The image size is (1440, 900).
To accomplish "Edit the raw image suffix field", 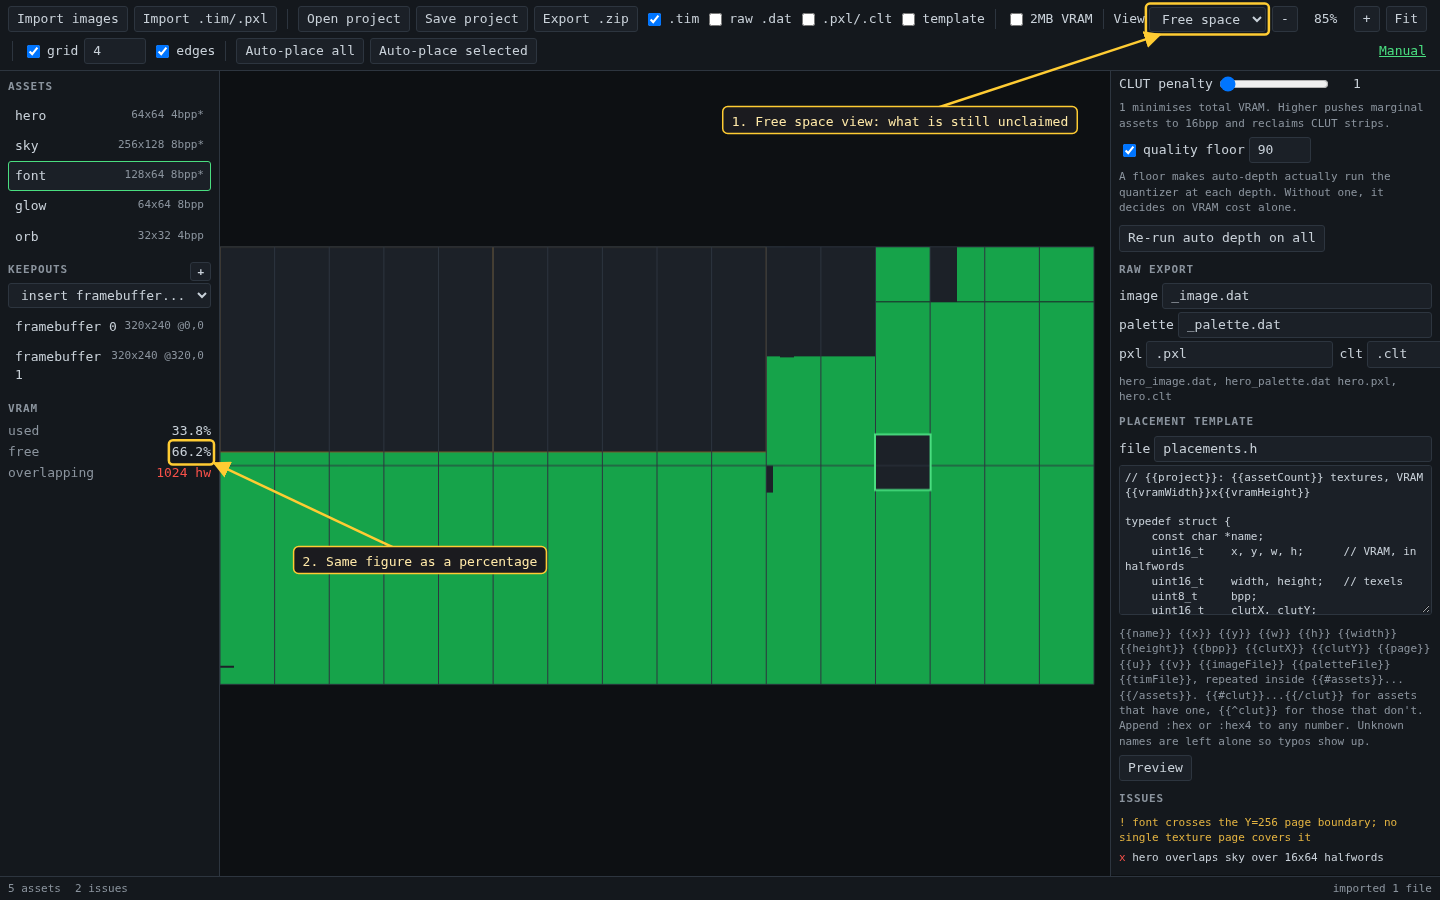I will [x=1297, y=296].
